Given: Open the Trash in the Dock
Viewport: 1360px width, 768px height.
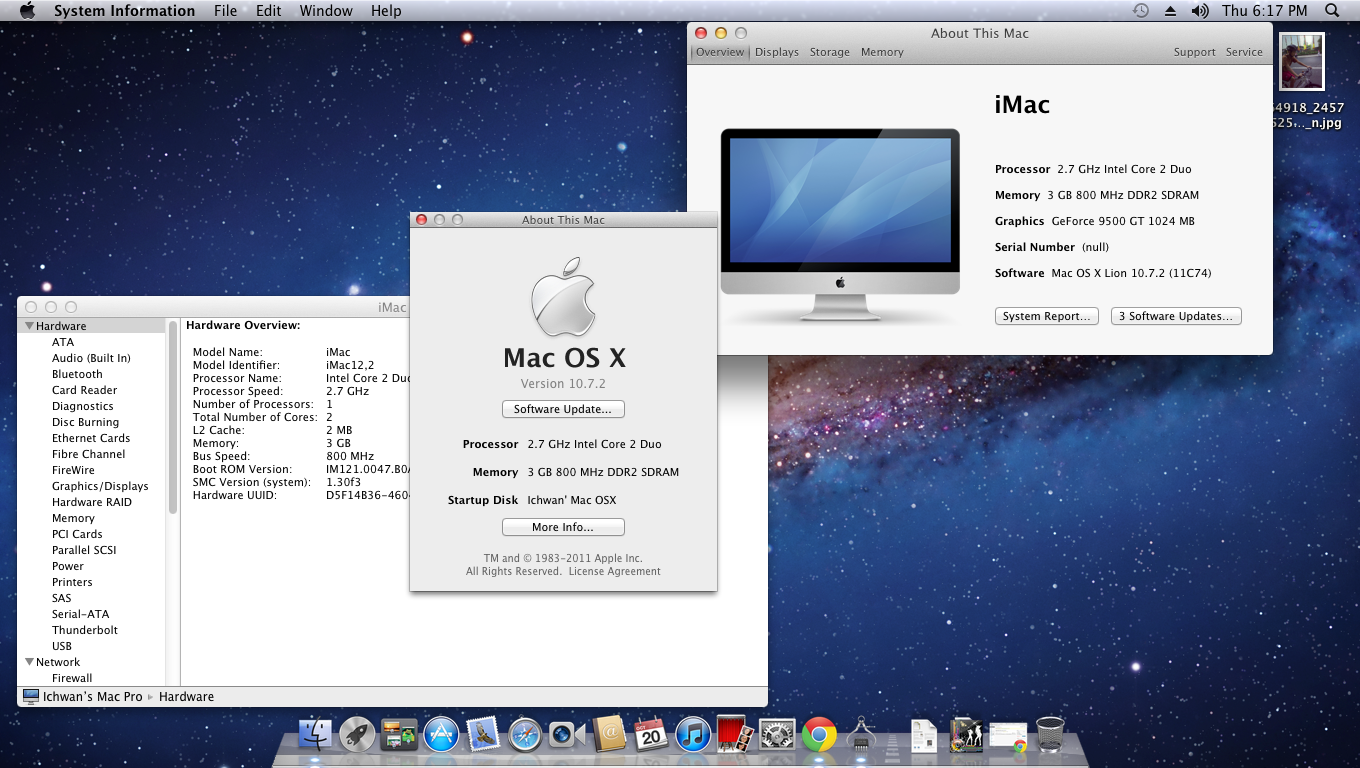Looking at the screenshot, I should pyautogui.click(x=1050, y=736).
